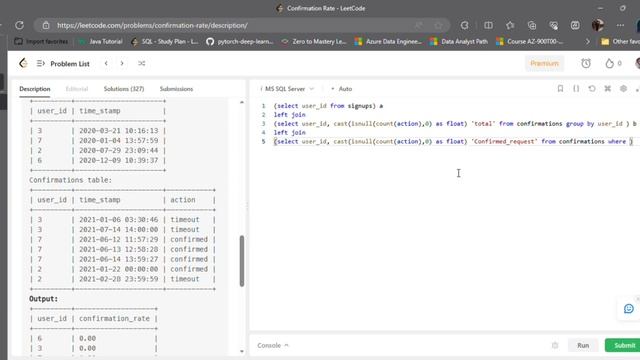
Task: Expand more bookmarks chevron
Action: pos(587,41)
